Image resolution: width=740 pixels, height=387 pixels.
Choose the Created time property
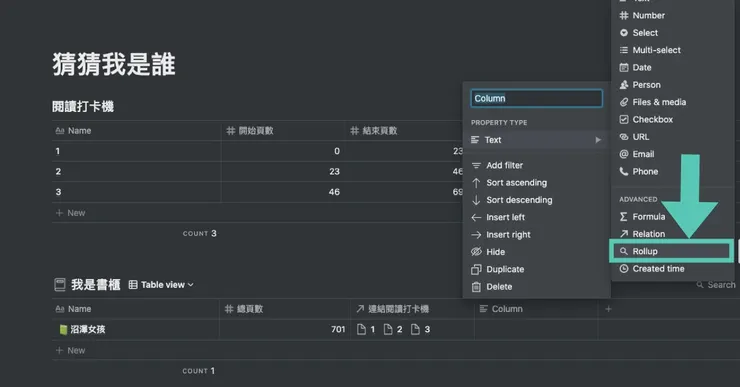pos(672,269)
